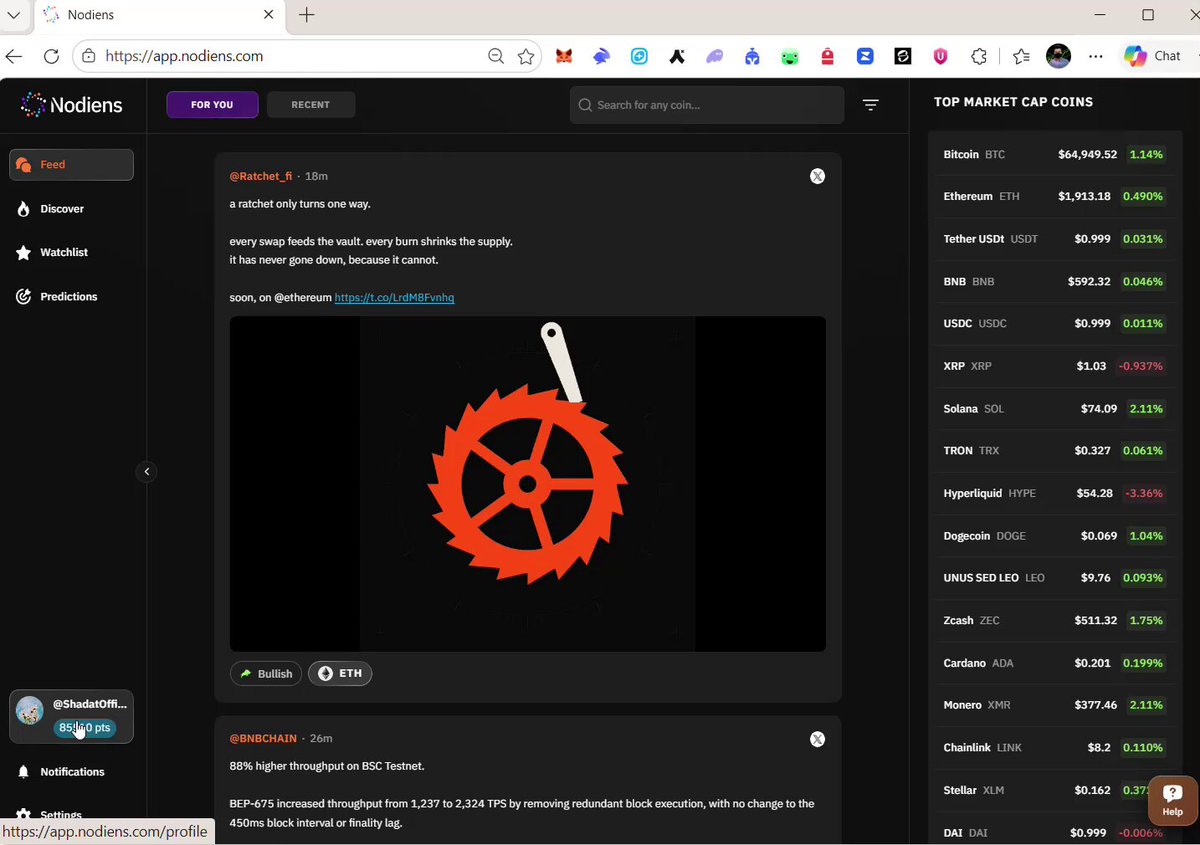Click the Nodiens logo

click(71, 104)
